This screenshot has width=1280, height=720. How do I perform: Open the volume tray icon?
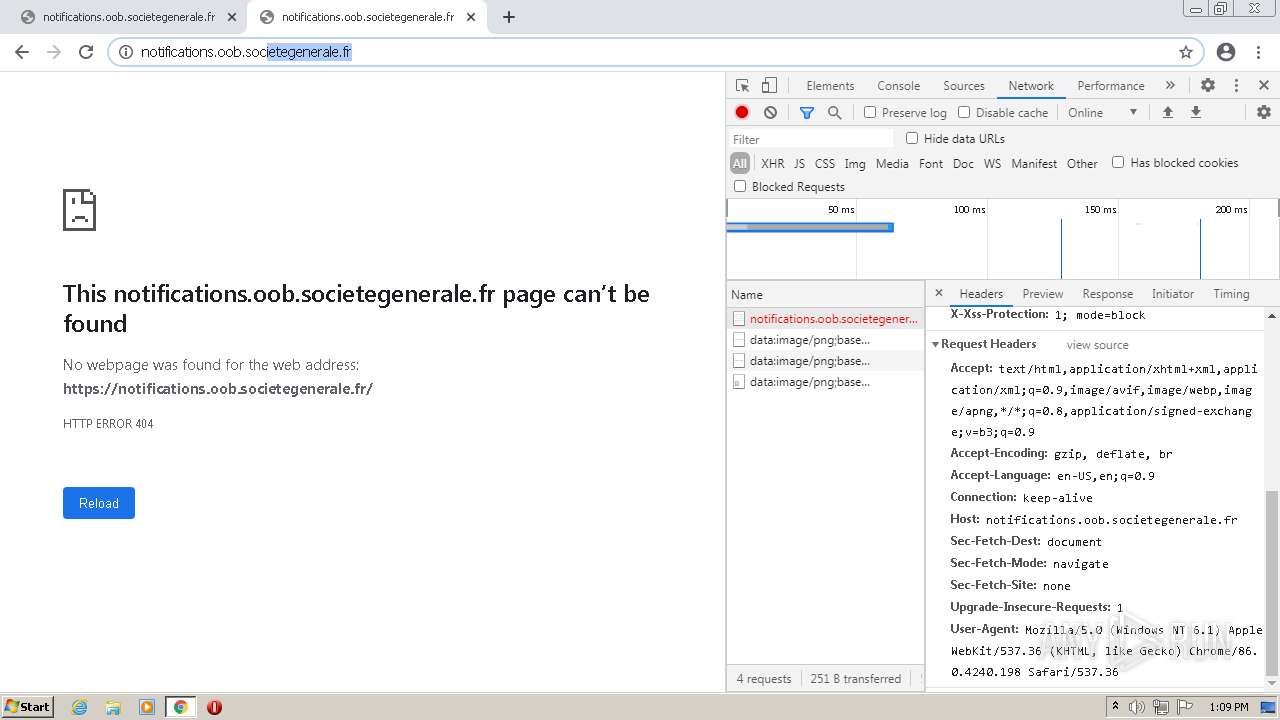pyautogui.click(x=1137, y=707)
